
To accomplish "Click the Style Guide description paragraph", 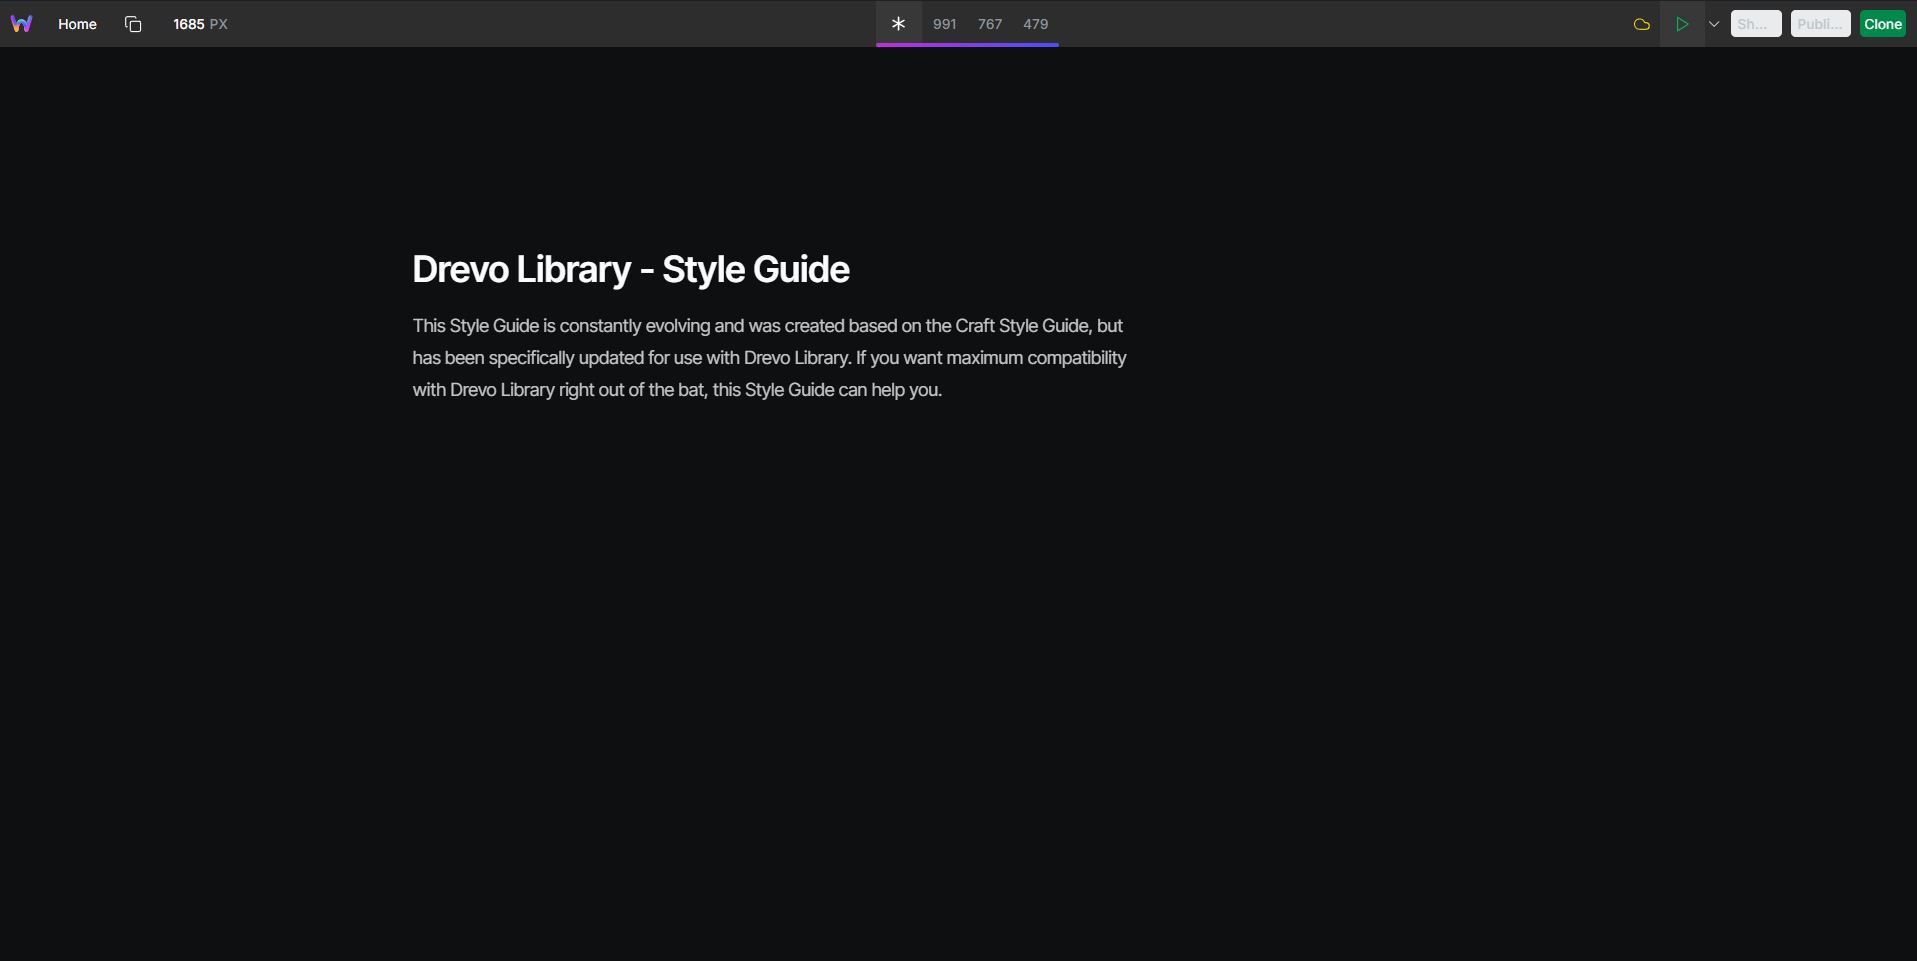I will tap(769, 358).
